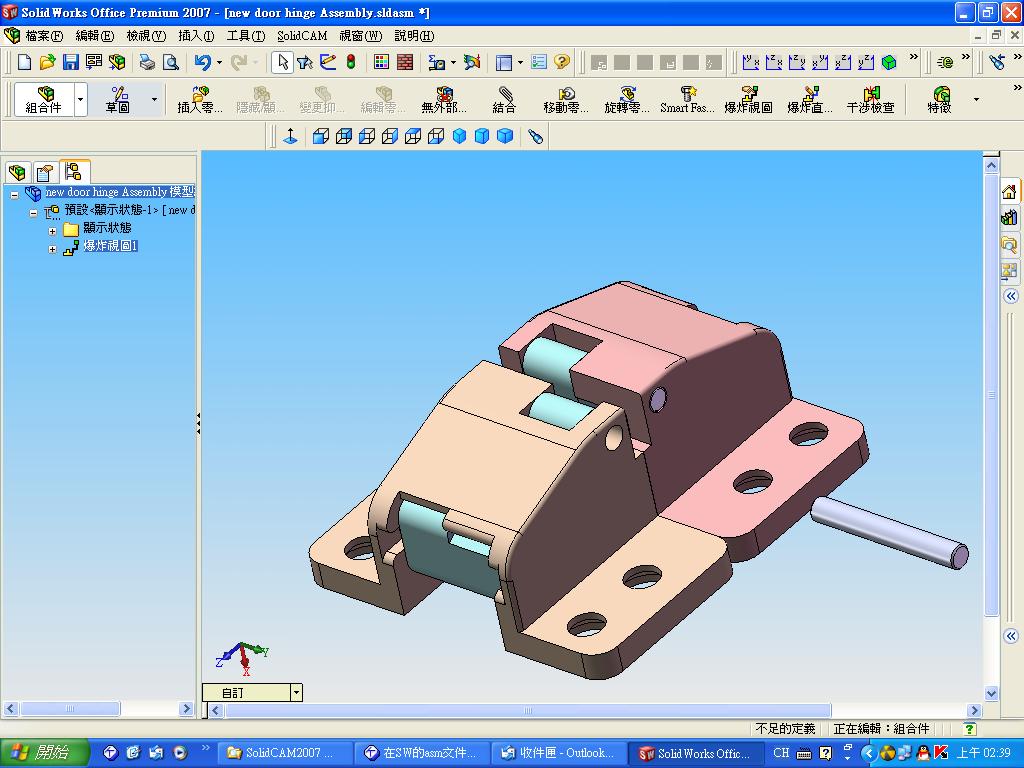The image size is (1024, 768).
Task: Click Explode Line Sketch (爆炸直...) tool
Action: click(810, 99)
